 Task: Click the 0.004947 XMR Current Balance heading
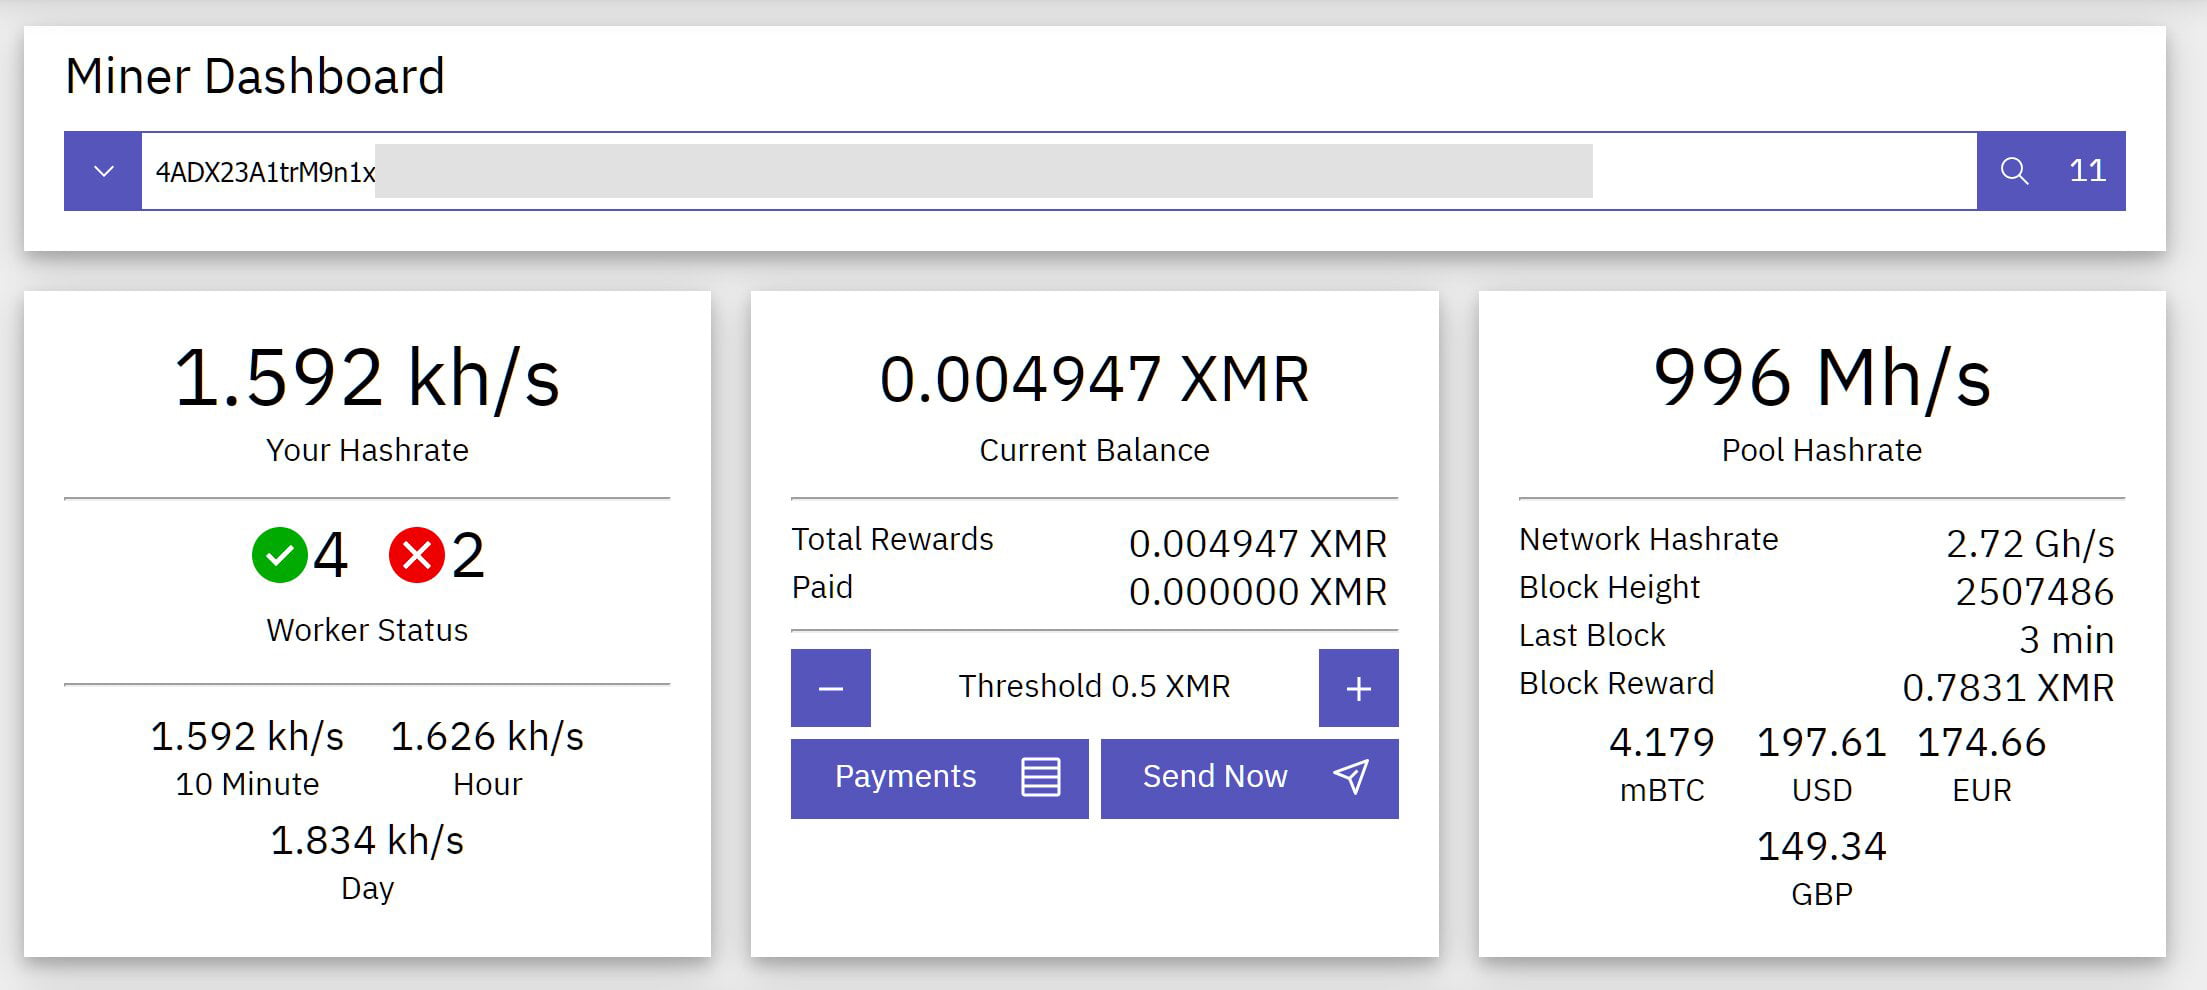1094,380
